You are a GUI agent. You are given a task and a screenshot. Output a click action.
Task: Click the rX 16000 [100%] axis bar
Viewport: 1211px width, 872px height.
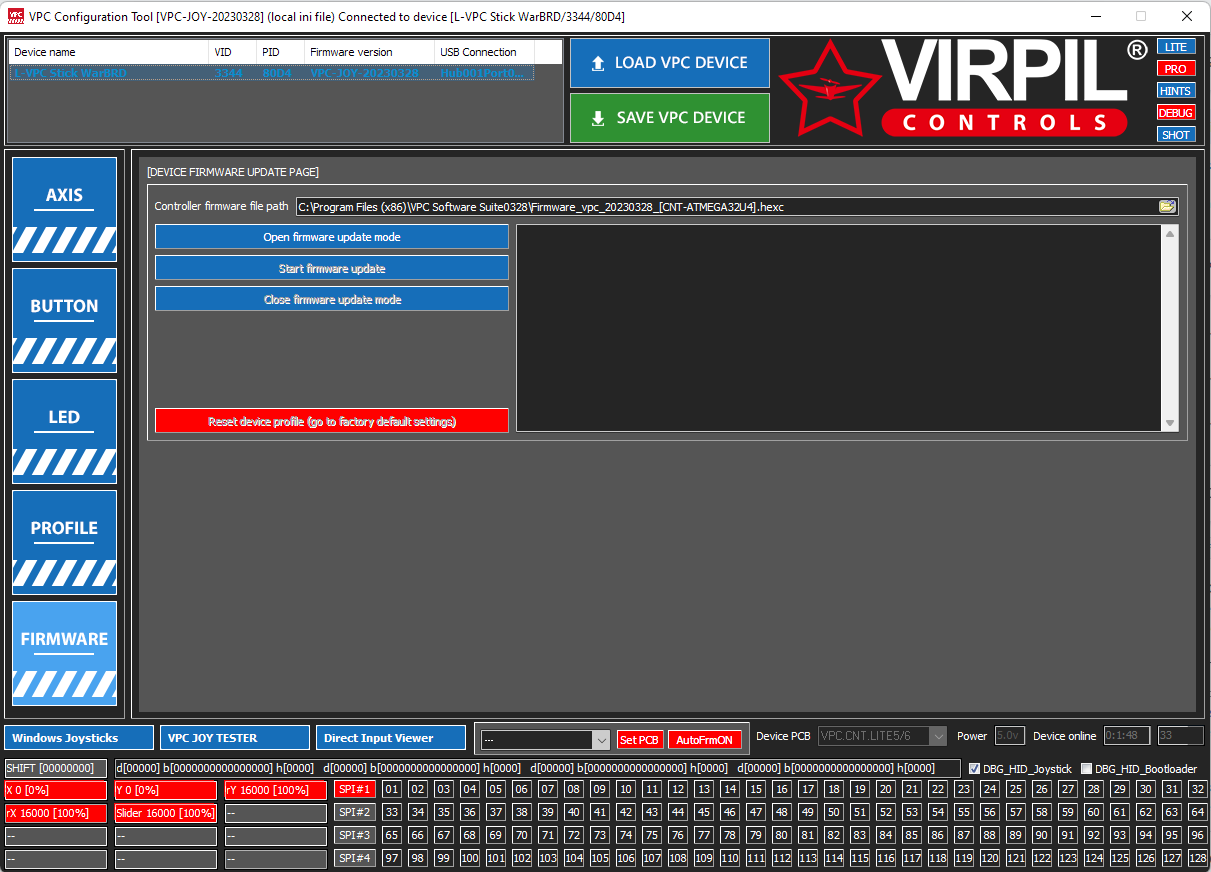(56, 813)
